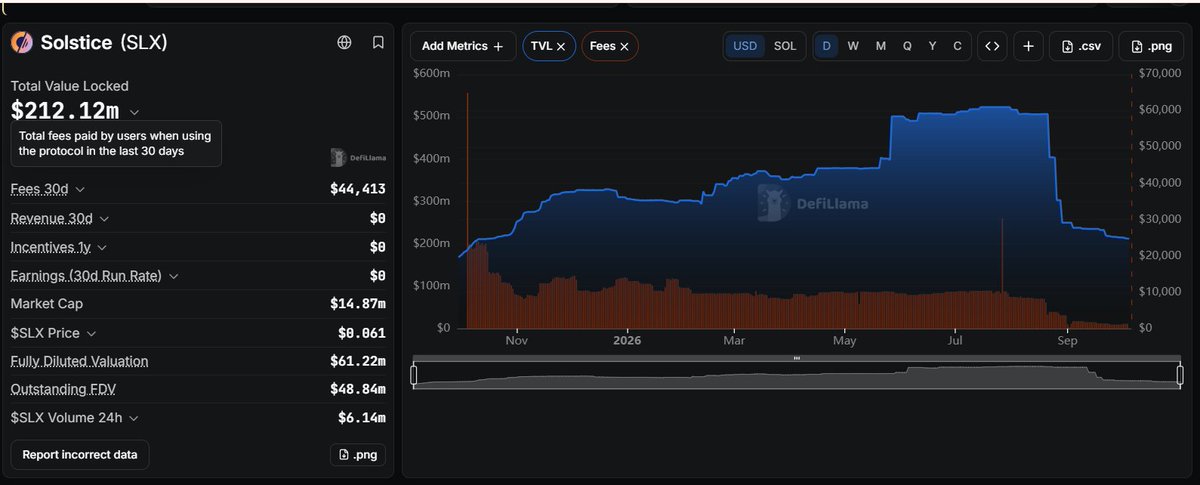This screenshot has height=485, width=1200.
Task: Click the plus icon beside embed button
Action: pyautogui.click(x=1029, y=46)
